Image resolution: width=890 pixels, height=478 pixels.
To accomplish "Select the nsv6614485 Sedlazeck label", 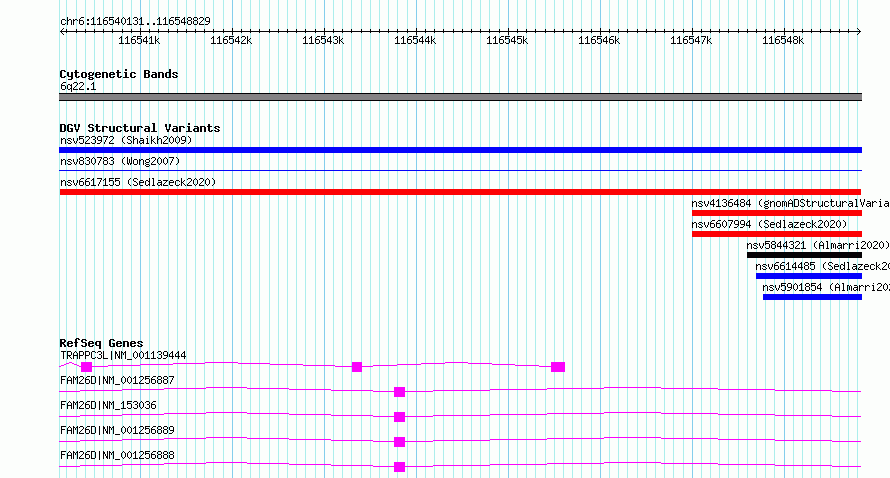I will click(x=822, y=266).
